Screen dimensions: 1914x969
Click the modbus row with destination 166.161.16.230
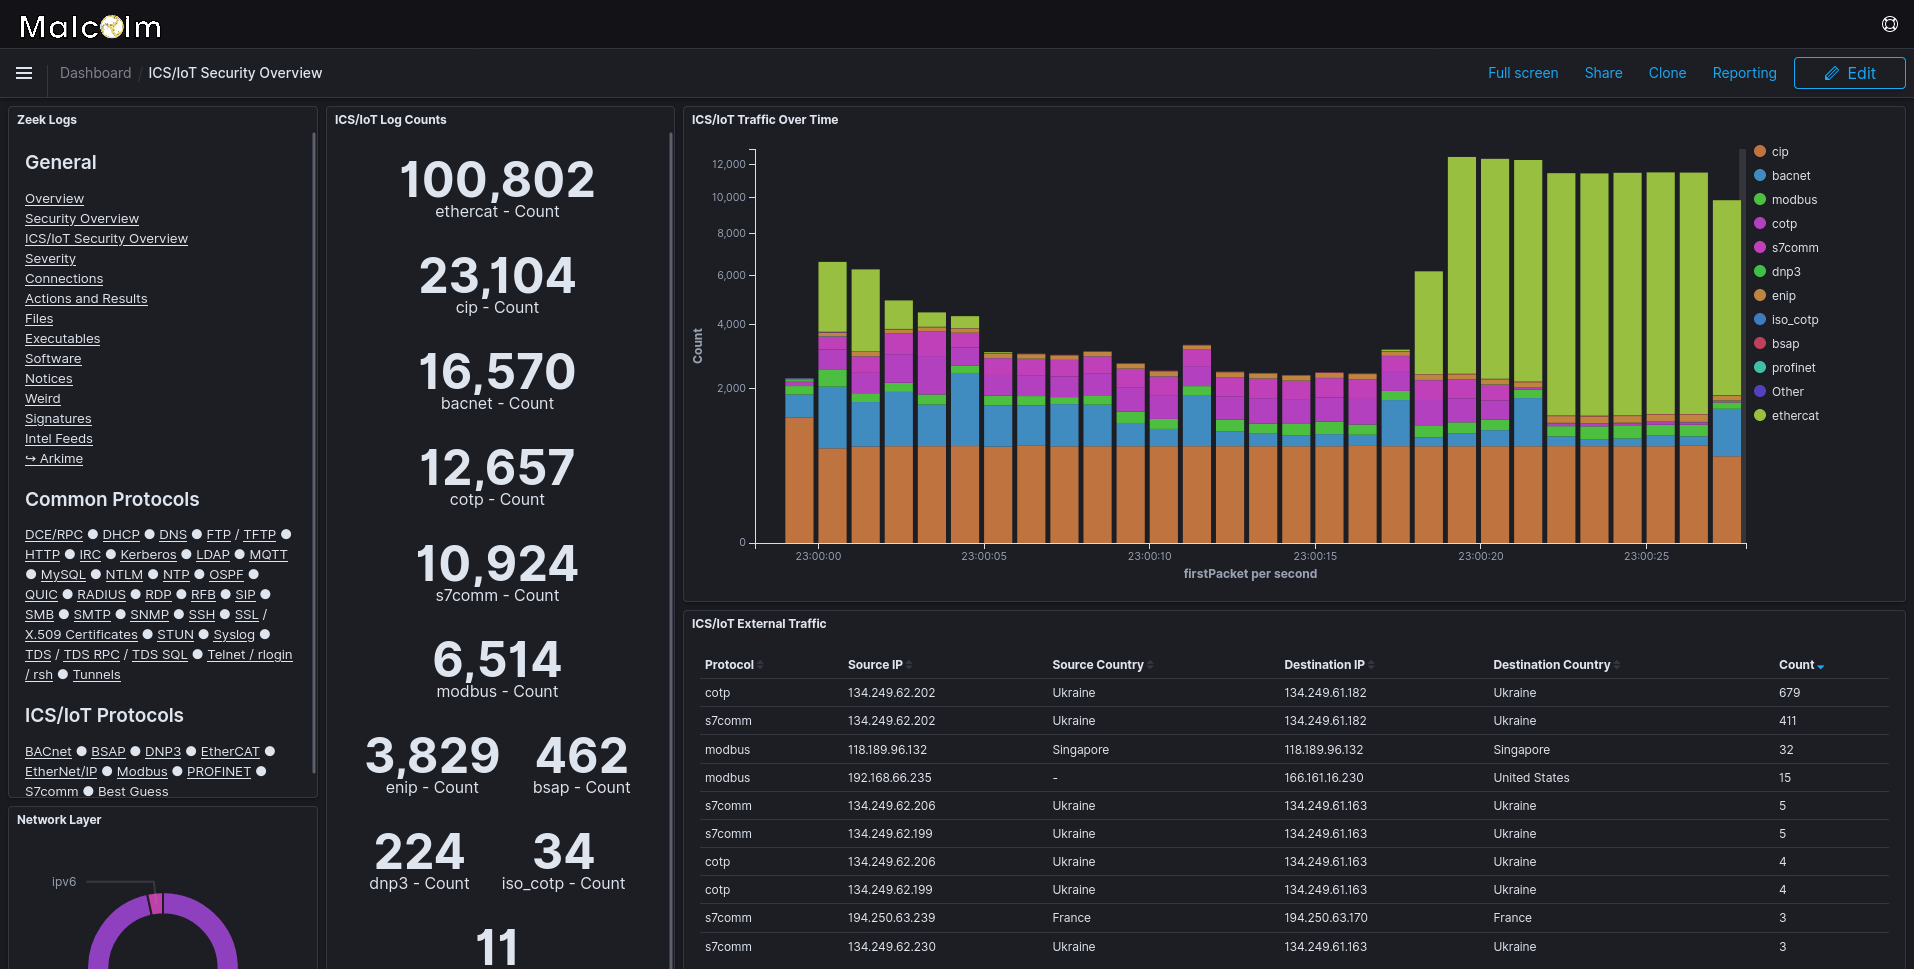1200,777
